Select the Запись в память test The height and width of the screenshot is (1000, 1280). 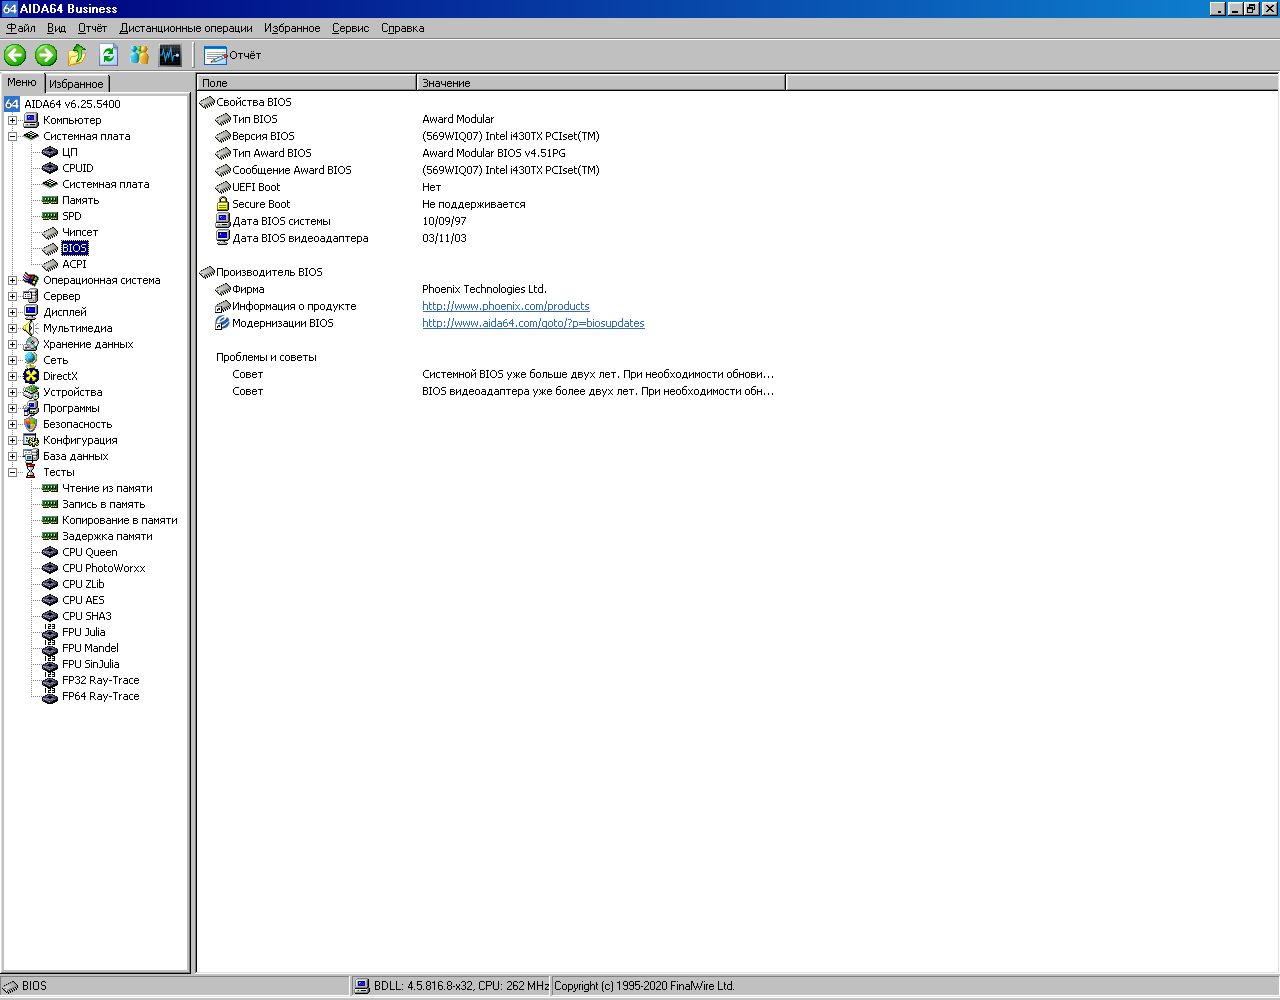[103, 504]
